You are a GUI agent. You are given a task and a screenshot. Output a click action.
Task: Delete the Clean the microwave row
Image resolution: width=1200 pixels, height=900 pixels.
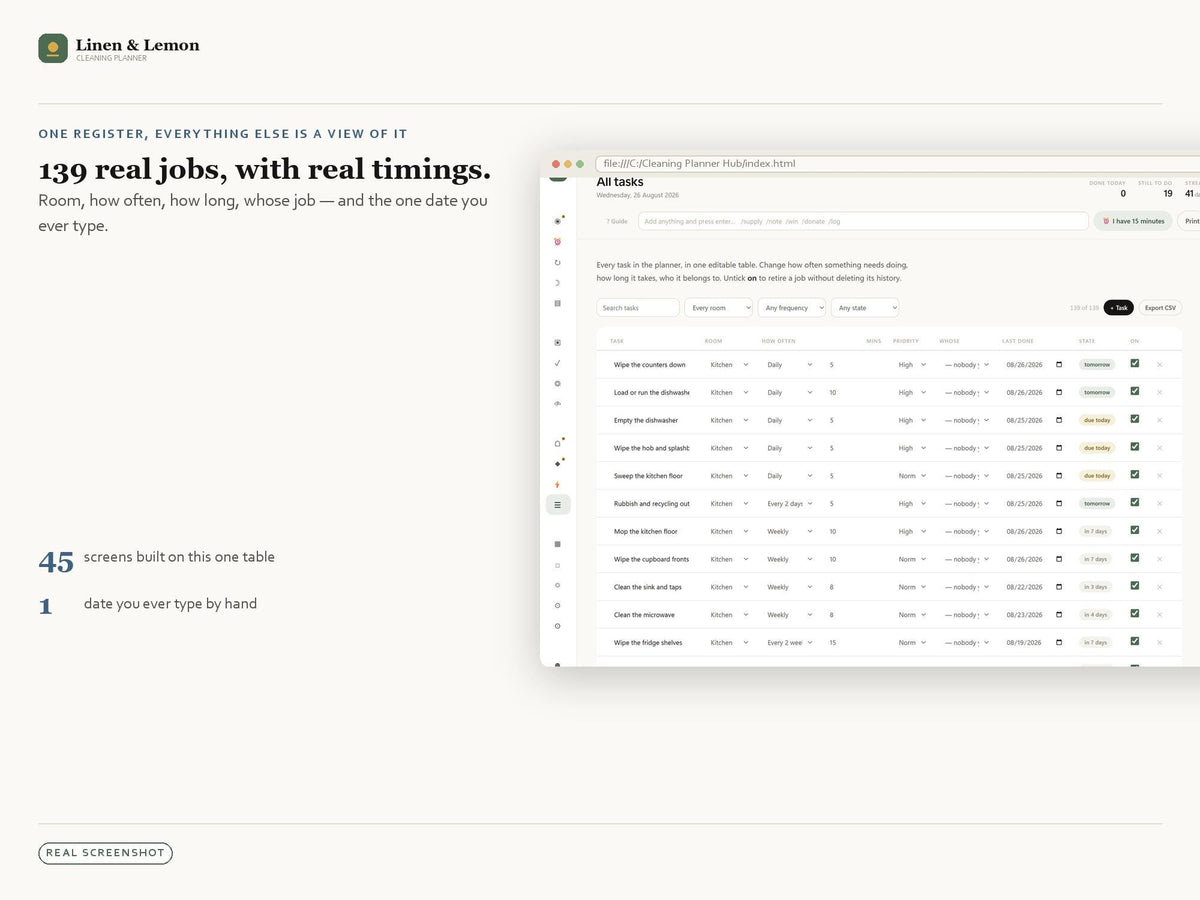pos(1159,615)
